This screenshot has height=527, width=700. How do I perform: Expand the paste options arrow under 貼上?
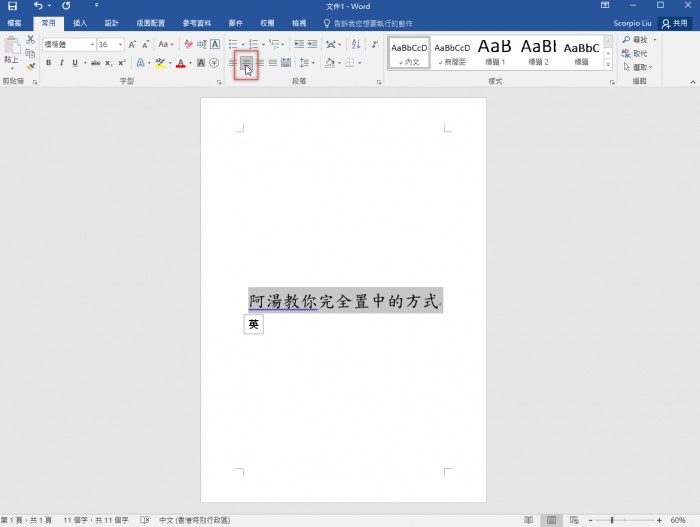tap(12, 69)
